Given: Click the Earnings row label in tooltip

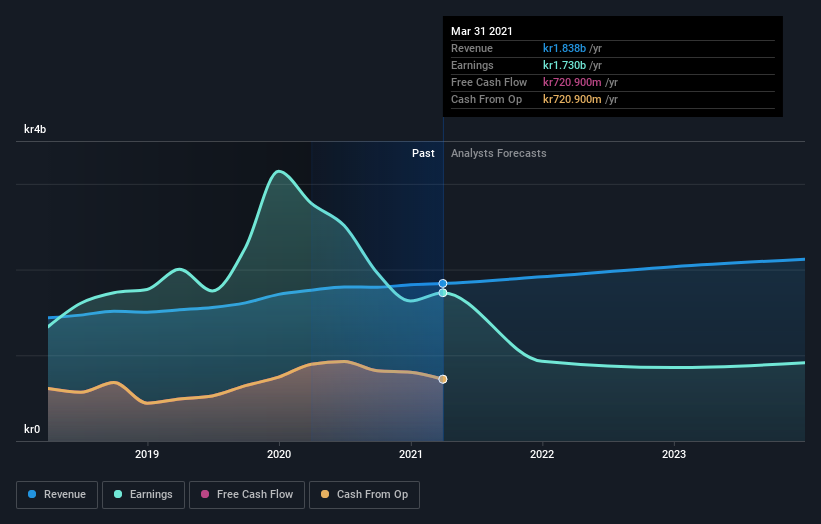Looking at the screenshot, I should coord(472,65).
